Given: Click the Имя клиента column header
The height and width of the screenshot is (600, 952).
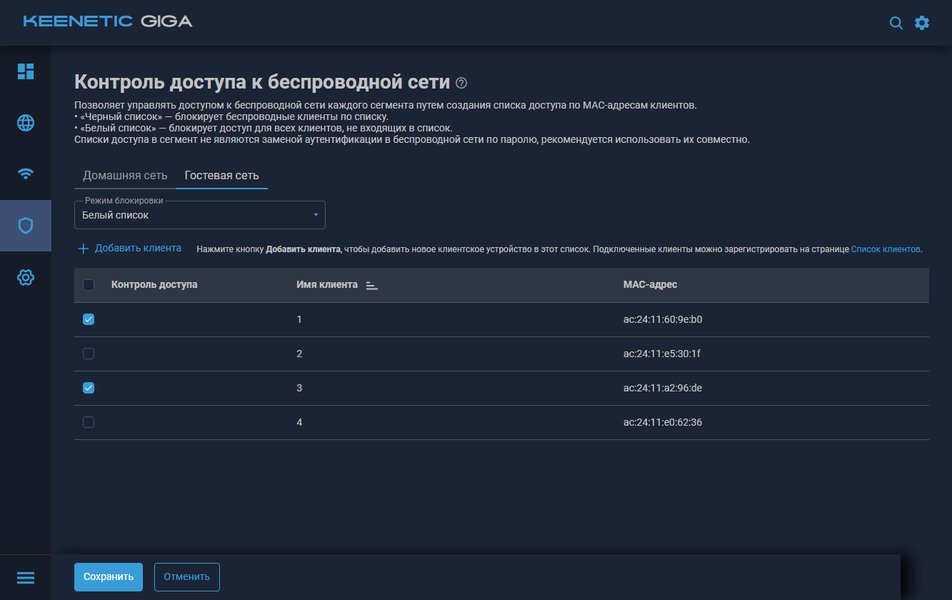Looking at the screenshot, I should click(x=327, y=285).
